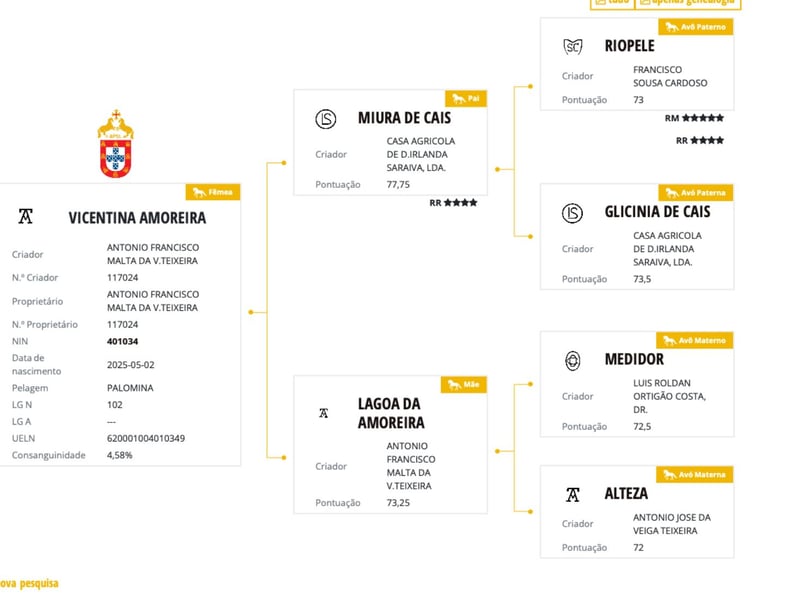Viewport: 785px width, 600px height.
Task: Open the Lagoa da Amoreira horse record
Action: point(391,413)
